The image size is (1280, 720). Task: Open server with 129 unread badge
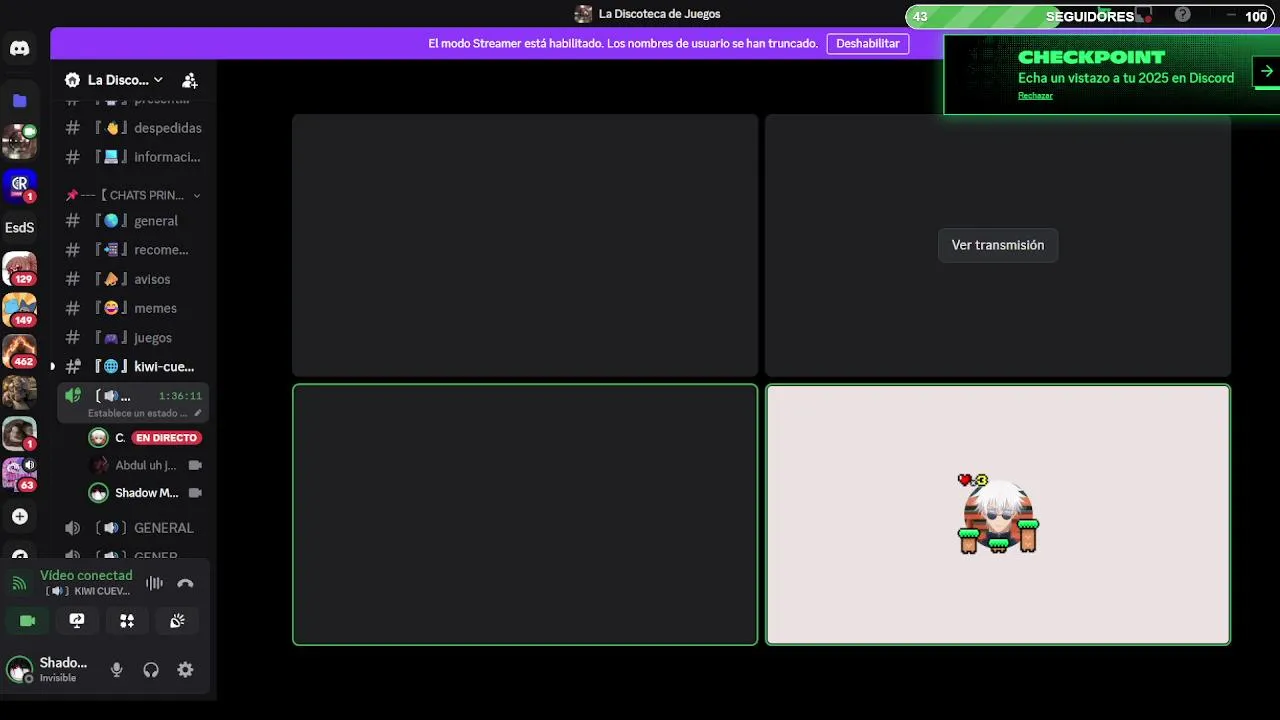(19, 269)
